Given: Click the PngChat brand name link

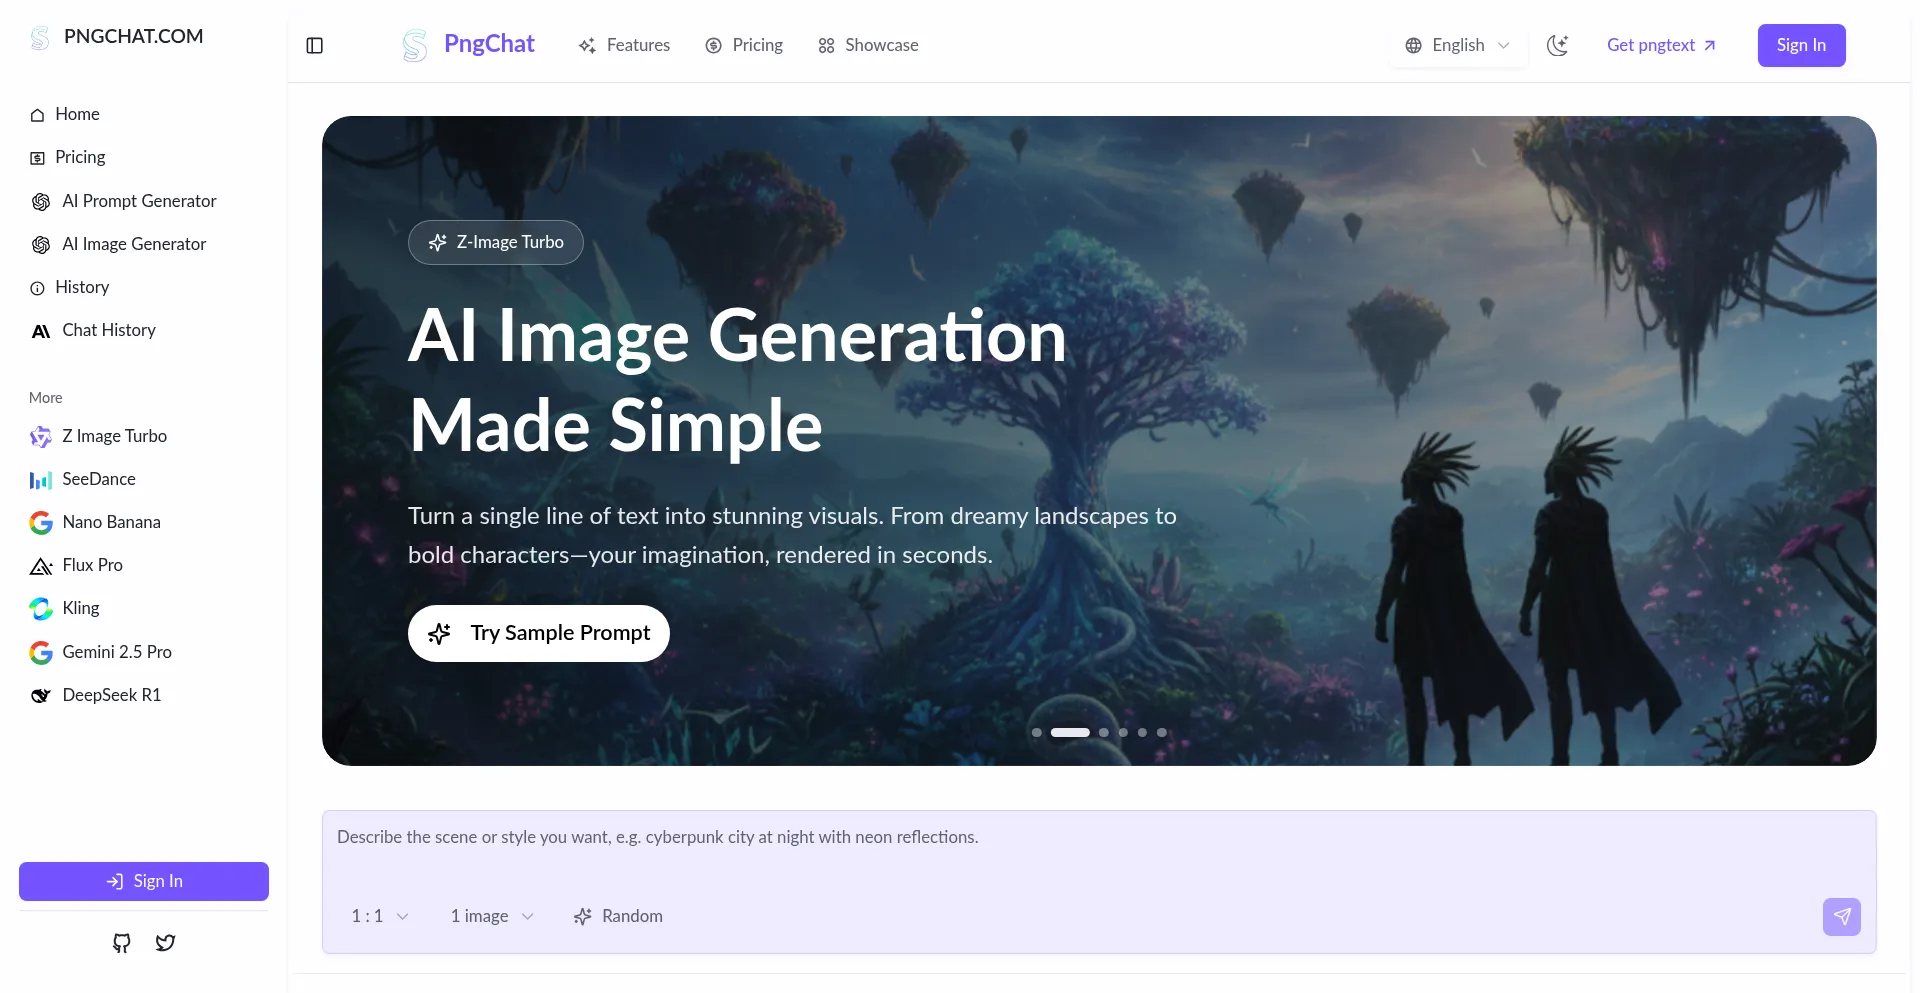Looking at the screenshot, I should point(489,44).
